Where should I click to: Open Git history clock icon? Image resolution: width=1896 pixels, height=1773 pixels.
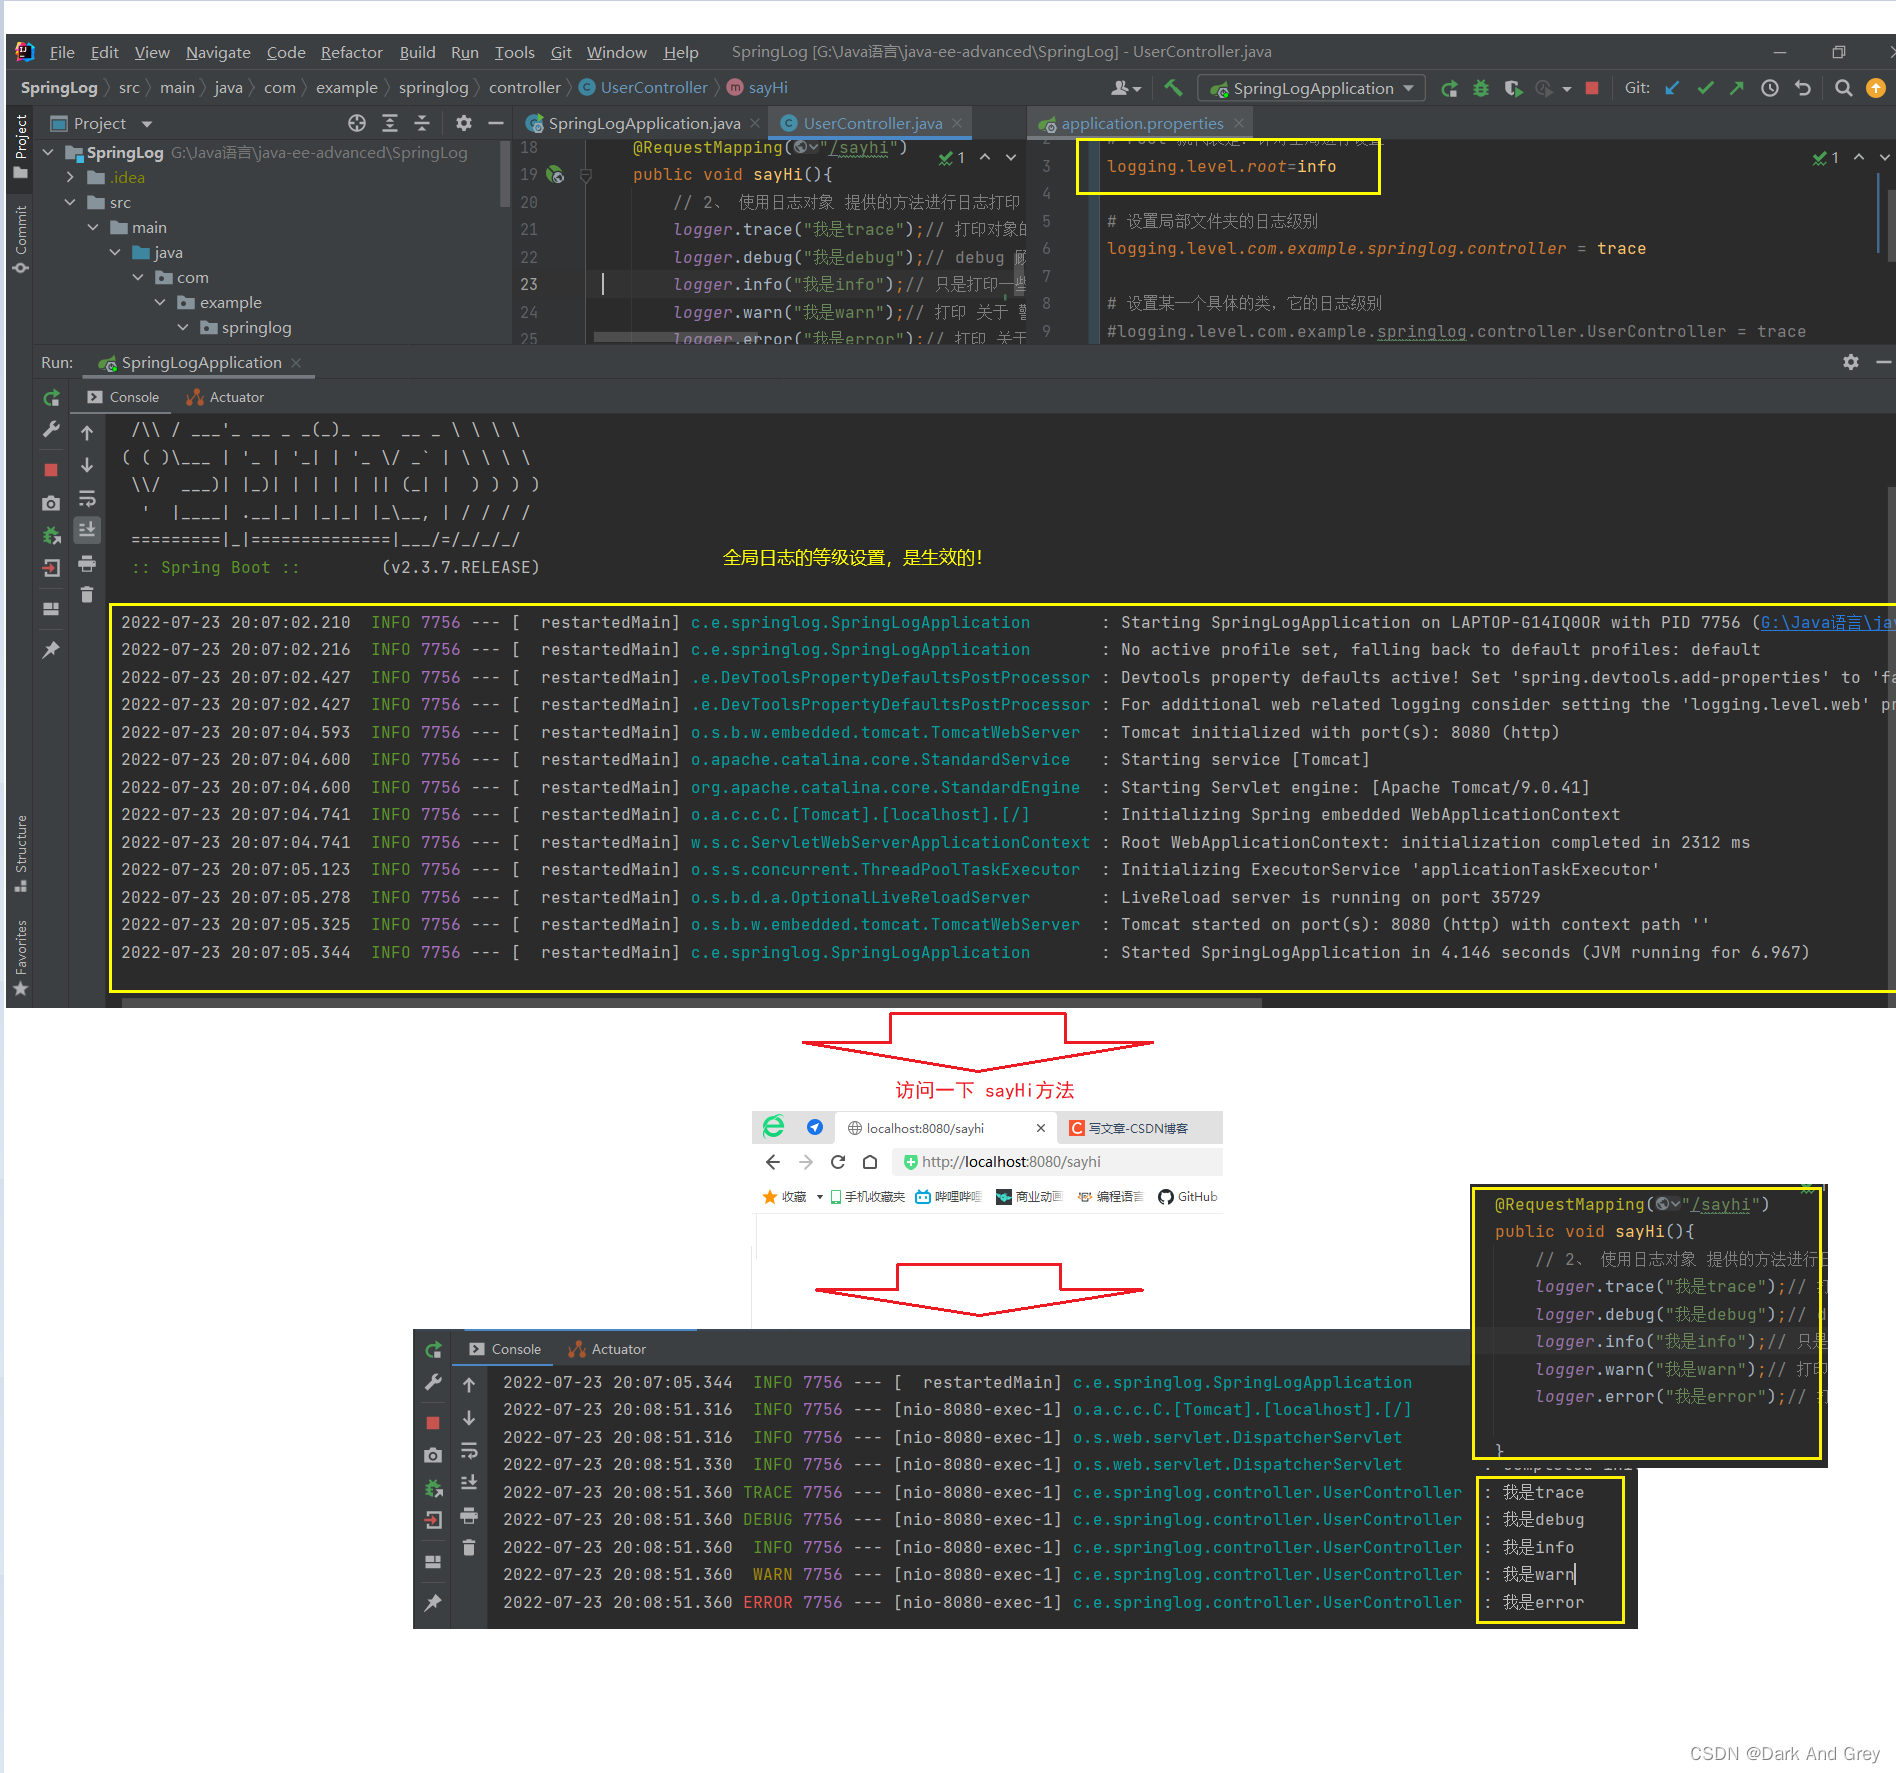(1770, 88)
